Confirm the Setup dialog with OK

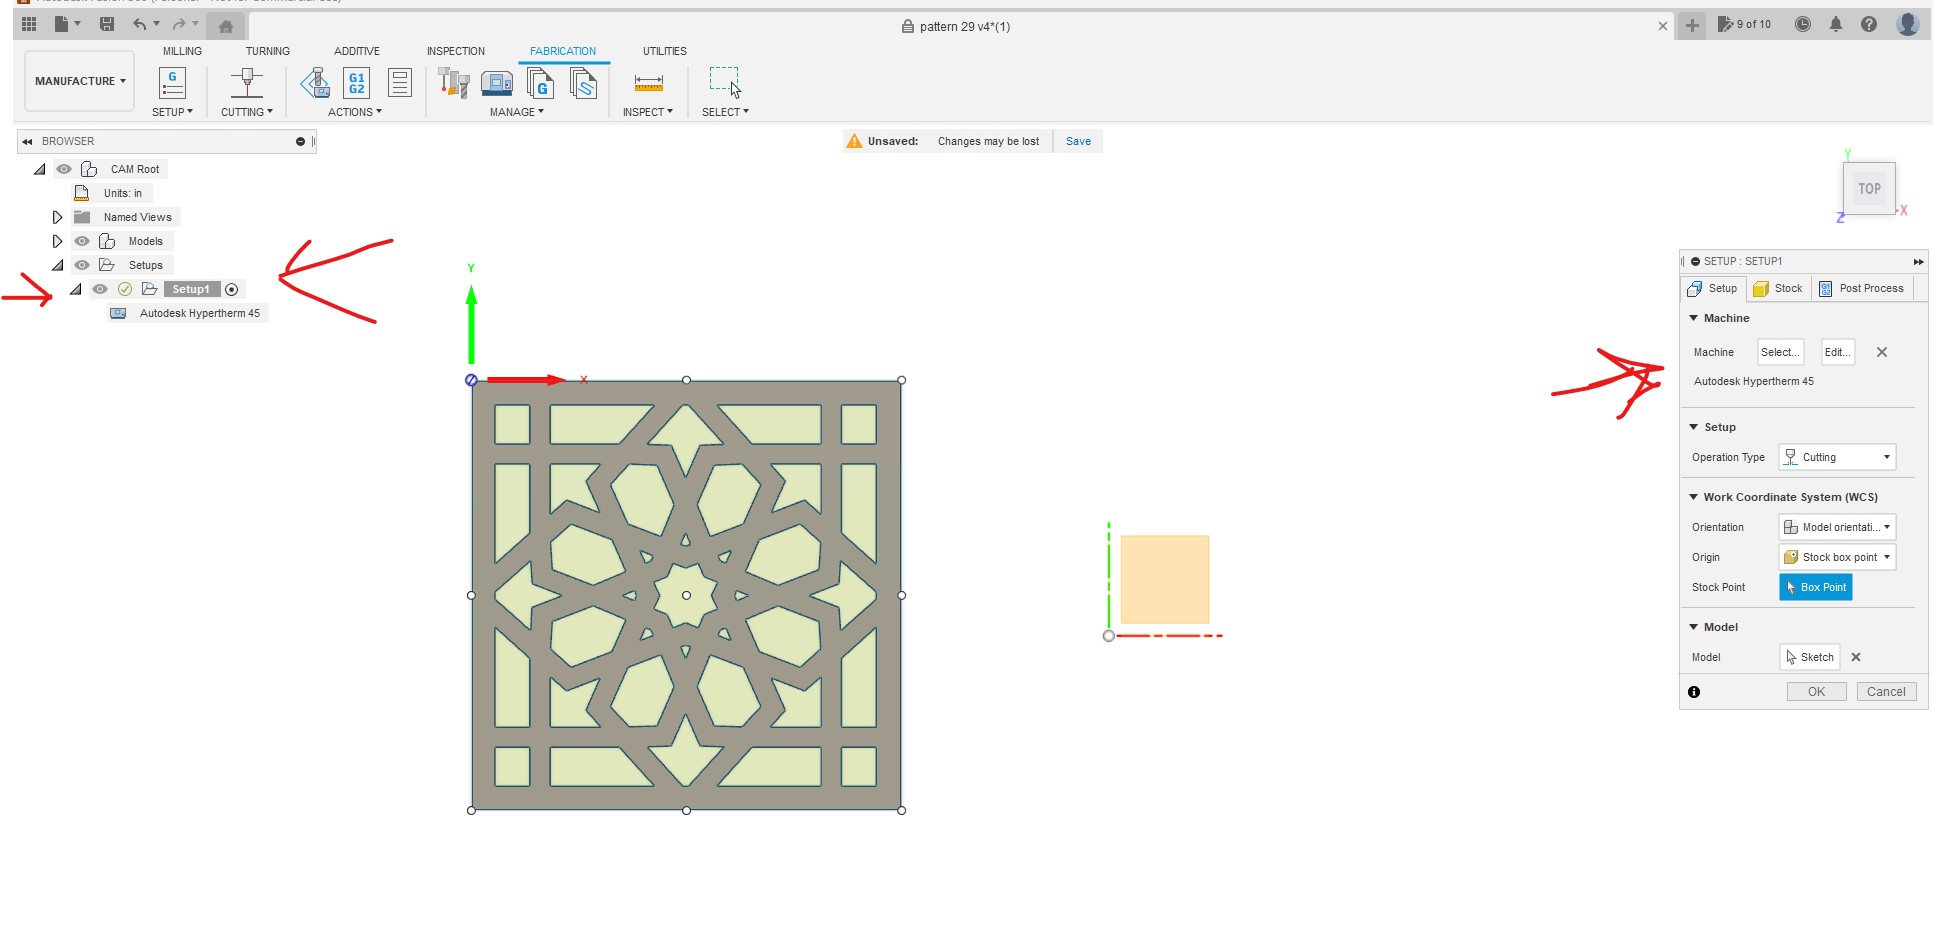tap(1816, 692)
